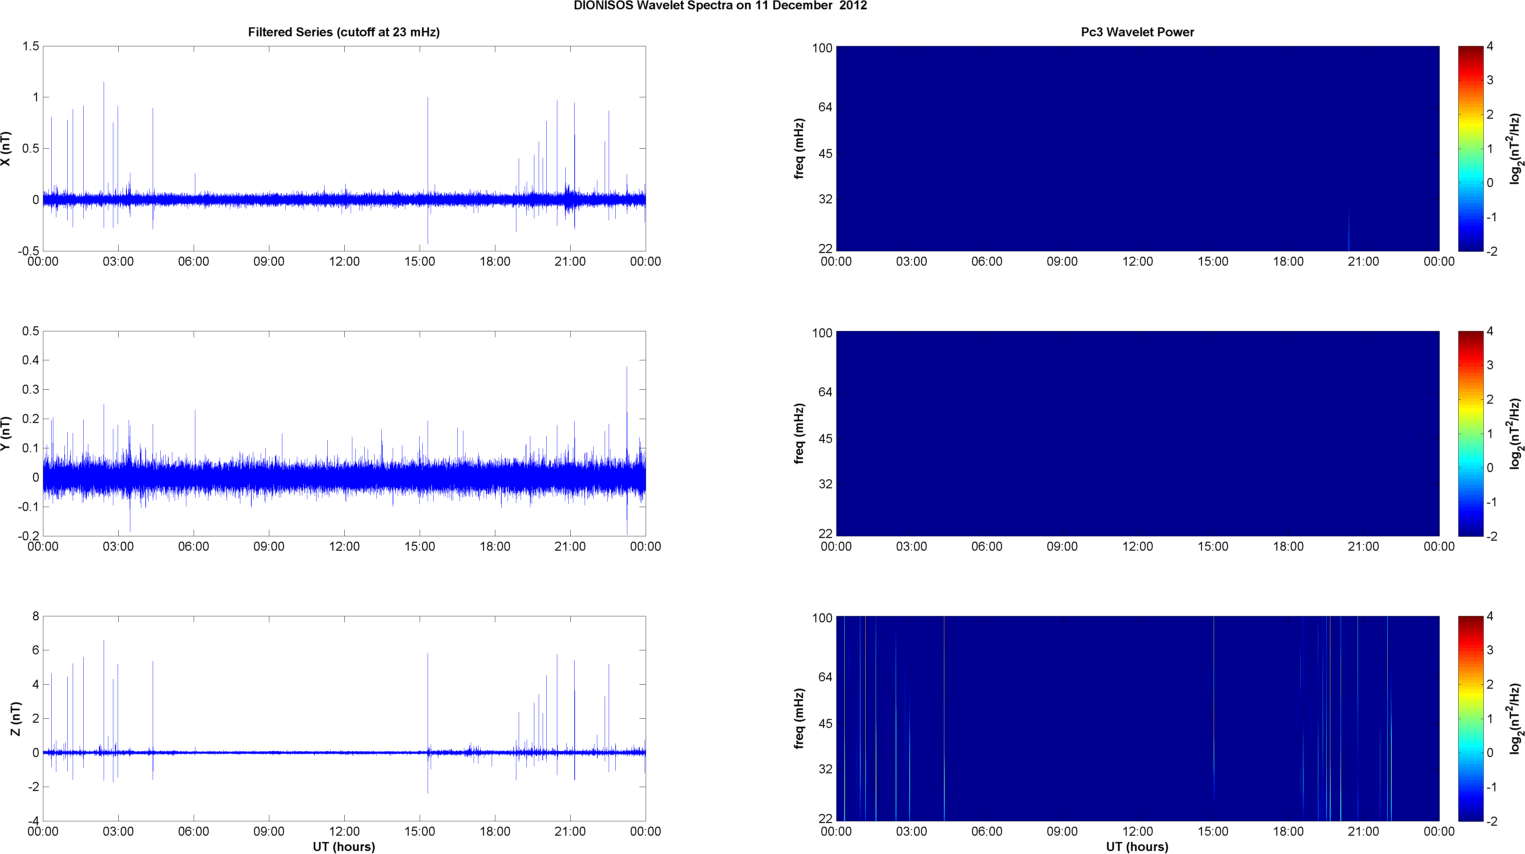Click the DIONISOS Wavelet Spectra figure title
Image resolution: width=1525 pixels, height=854 pixels.
click(x=720, y=6)
